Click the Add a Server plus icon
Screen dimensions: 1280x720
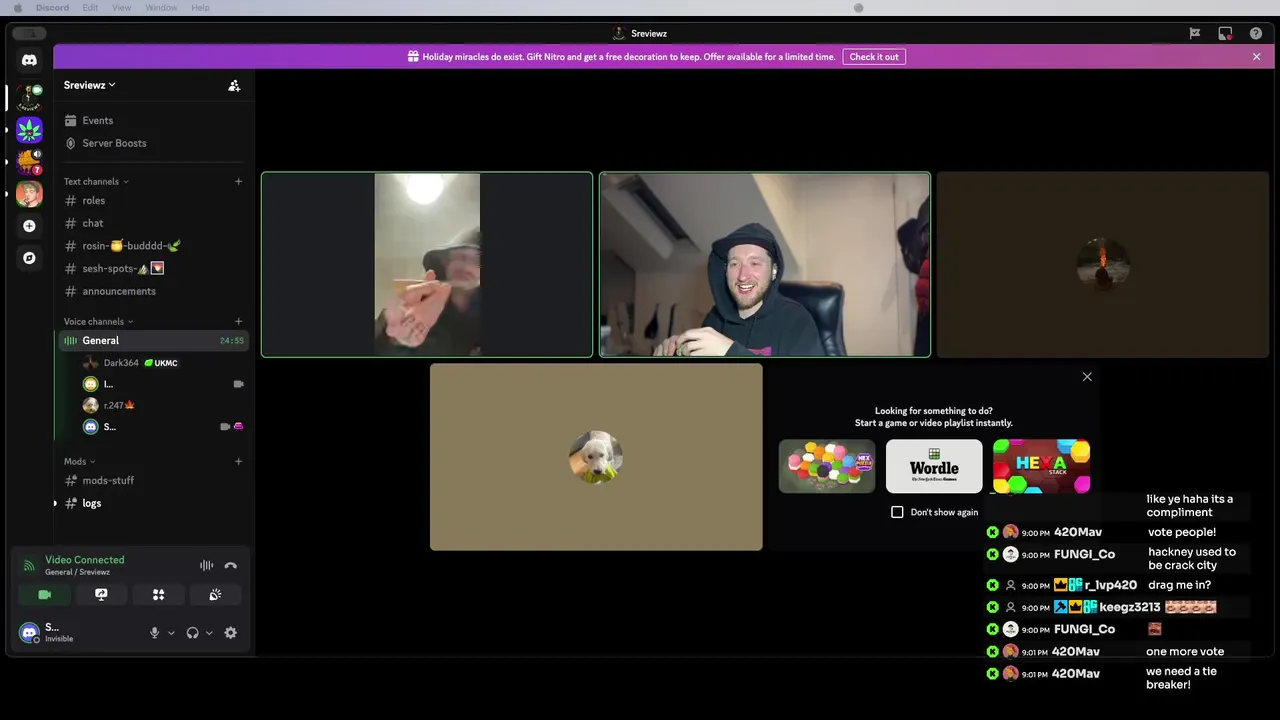pyautogui.click(x=29, y=226)
